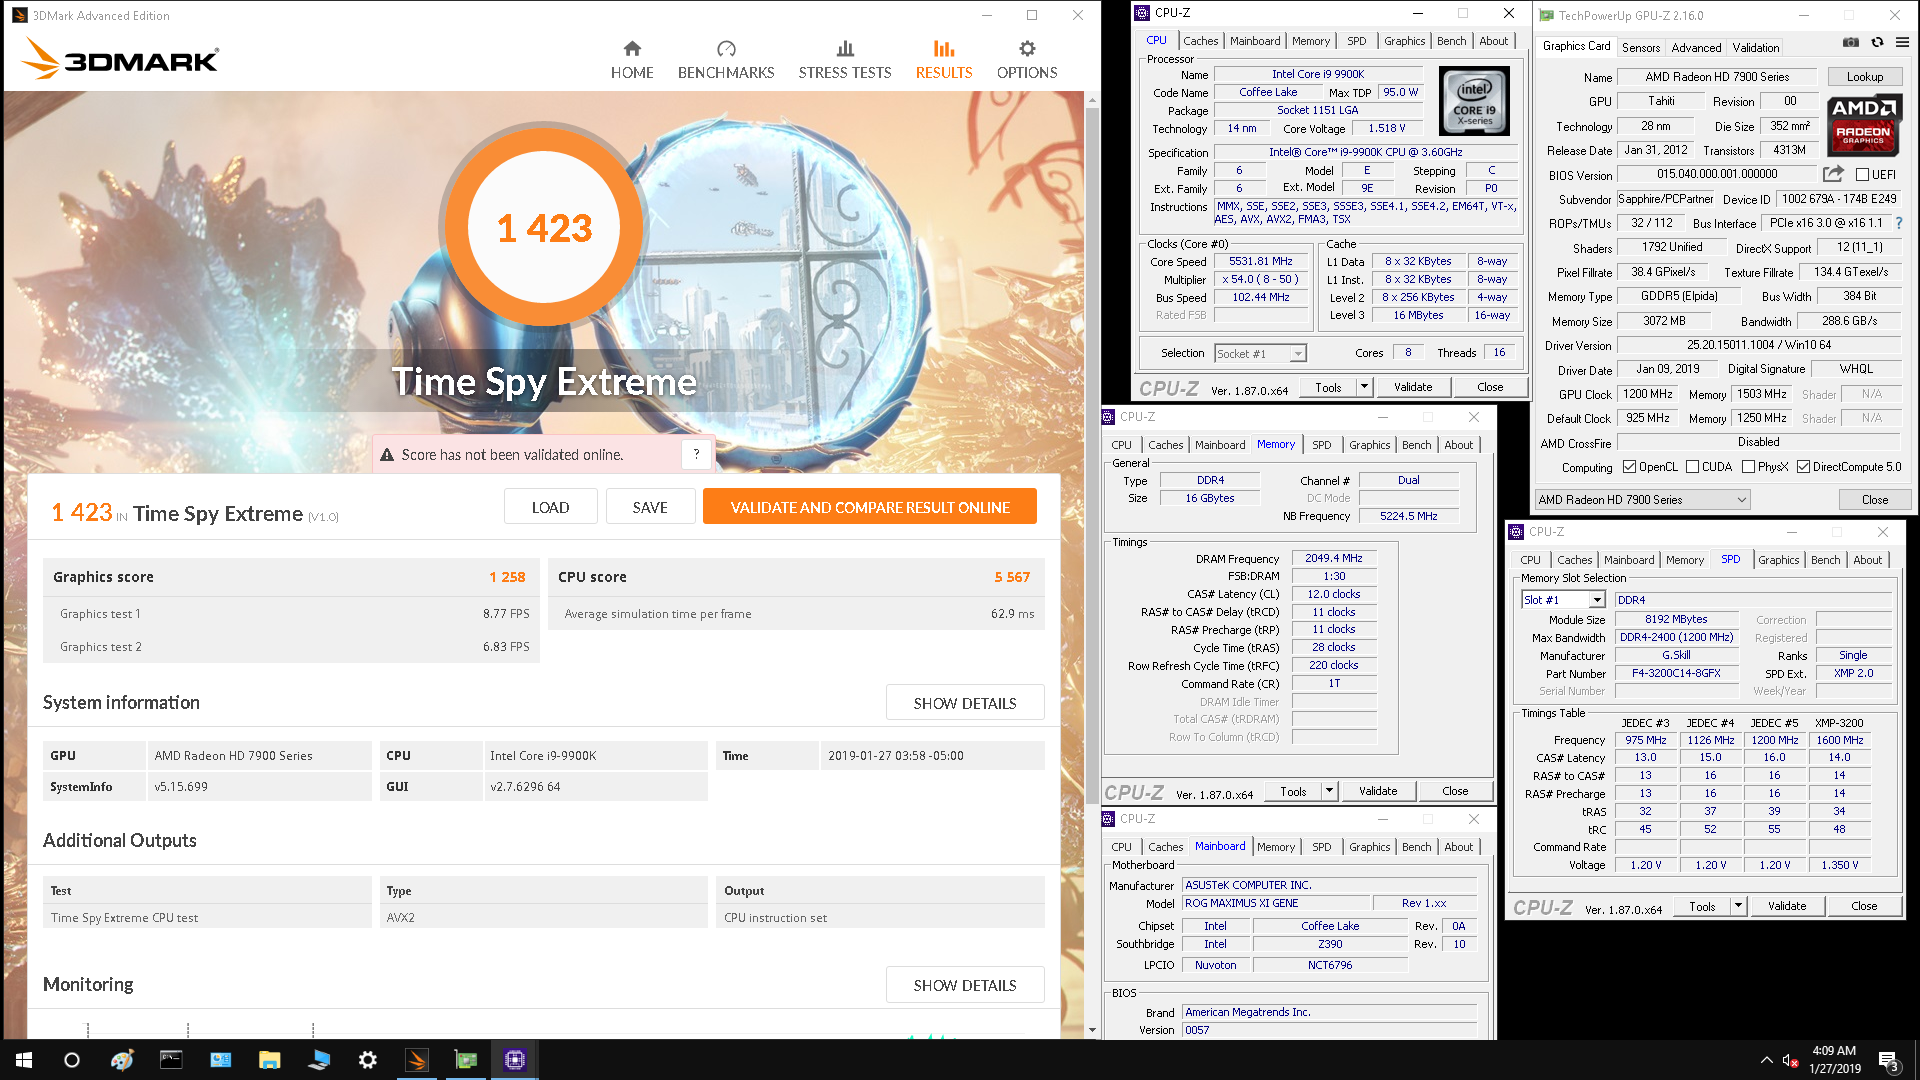The image size is (1920, 1080).
Task: Open the Slot #1 dropdown in CPU-Z SPD window
Action: 1563,600
